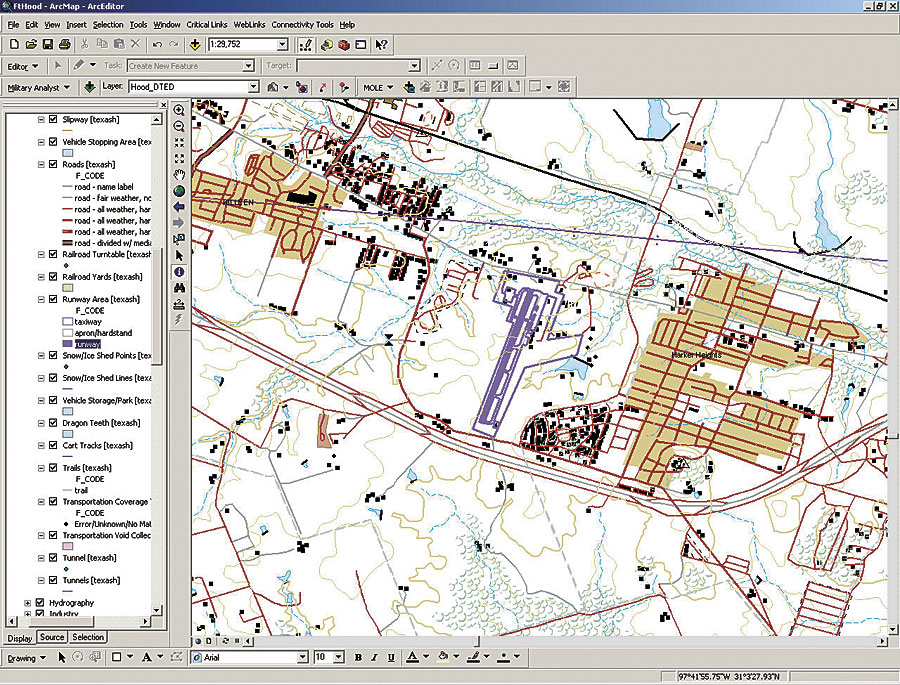Disable the Railroad Yards layer checkbox
Screen dimensions: 900x685
coord(53,277)
